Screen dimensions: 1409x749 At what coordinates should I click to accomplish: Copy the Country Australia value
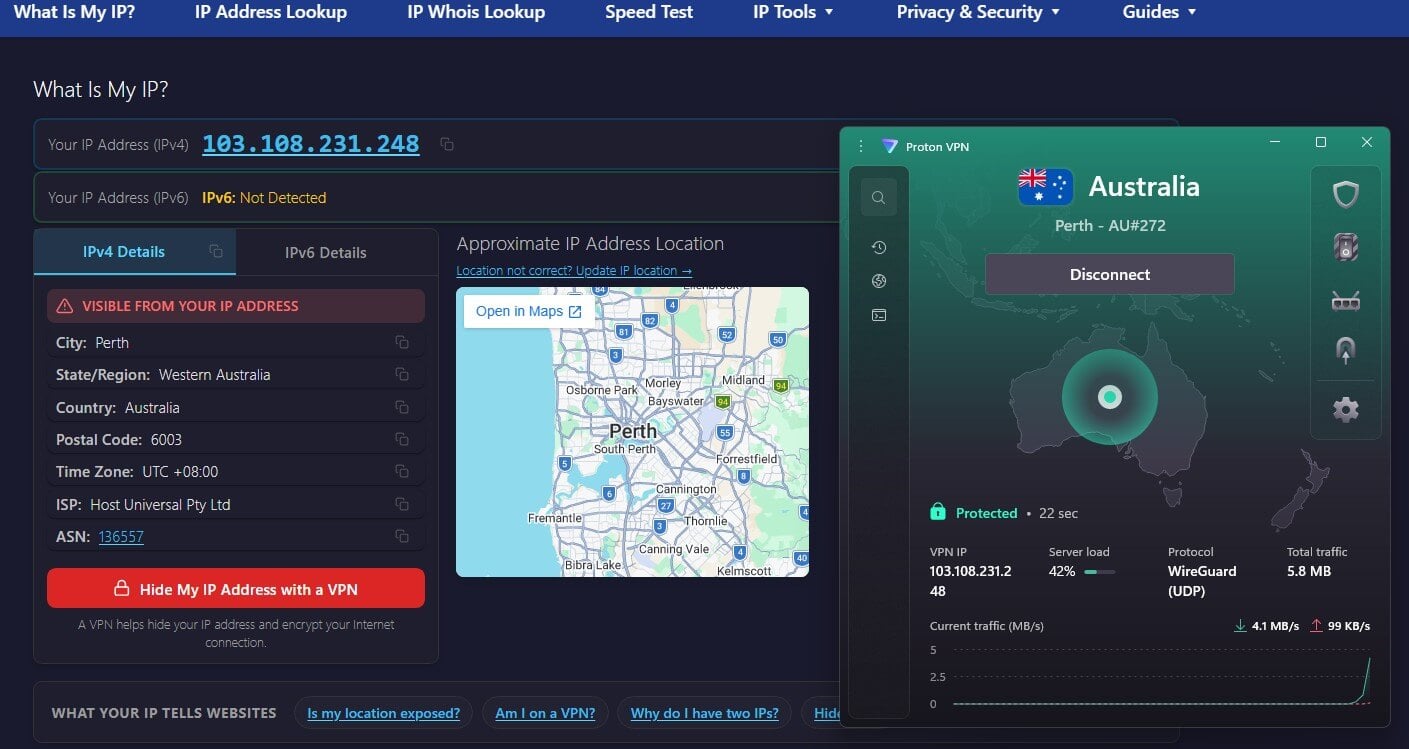pos(402,408)
